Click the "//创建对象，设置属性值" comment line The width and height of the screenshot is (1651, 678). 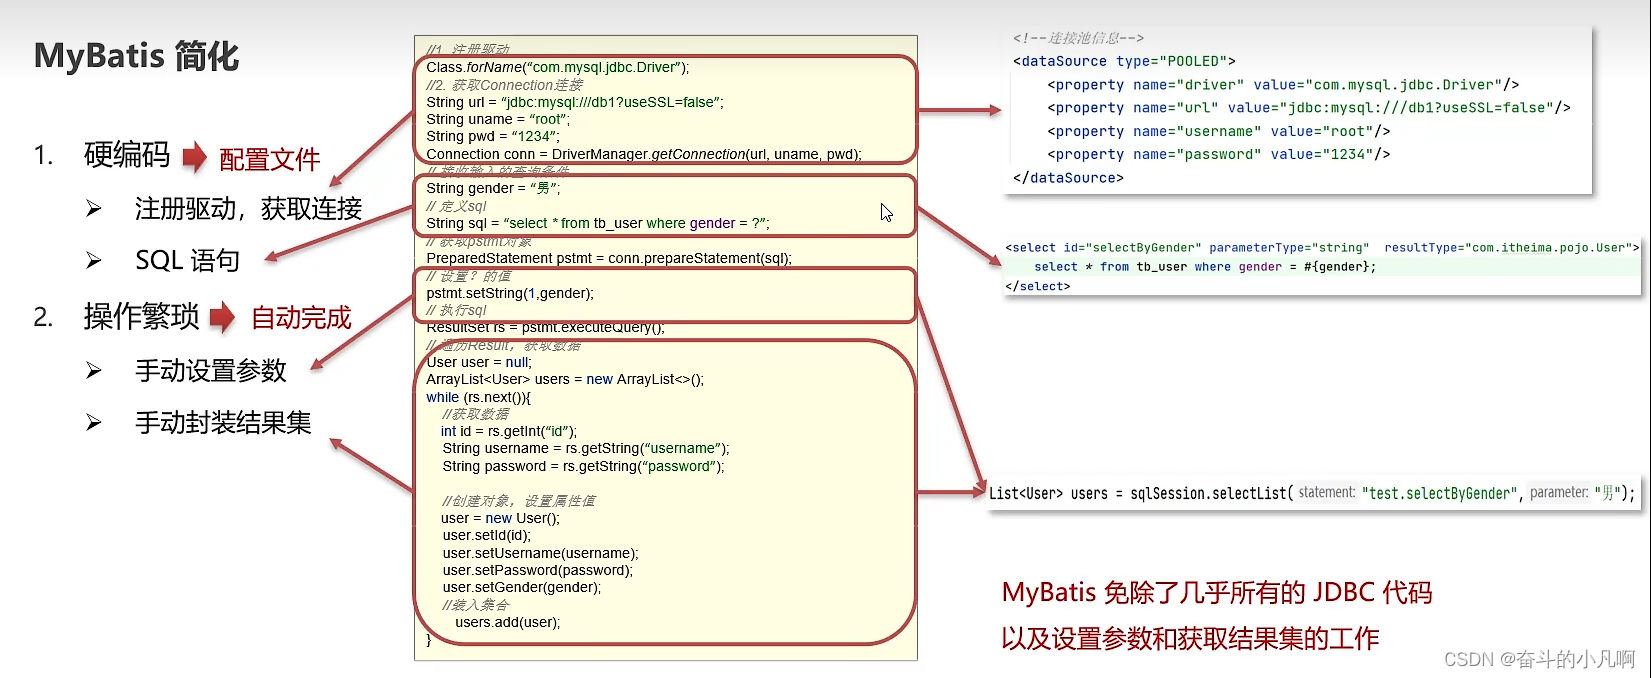(x=519, y=501)
